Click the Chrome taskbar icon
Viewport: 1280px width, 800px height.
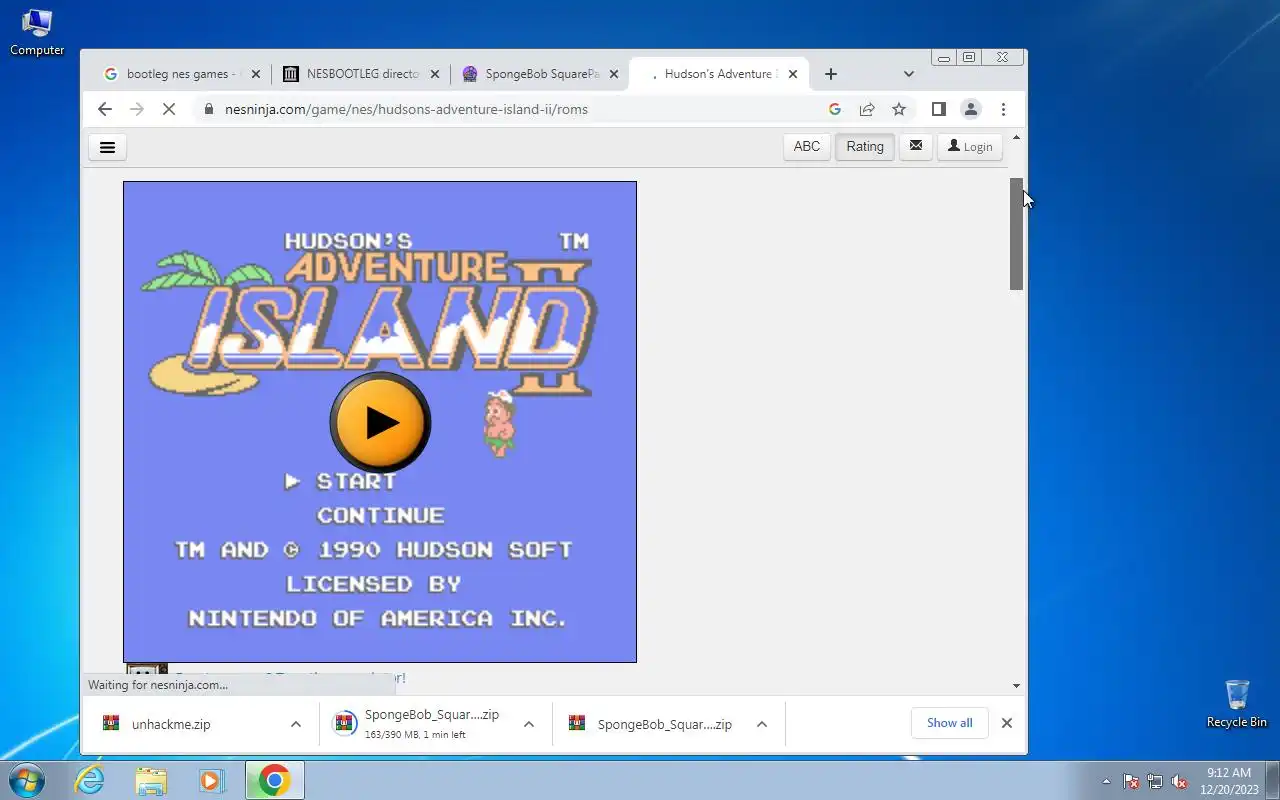tap(274, 780)
